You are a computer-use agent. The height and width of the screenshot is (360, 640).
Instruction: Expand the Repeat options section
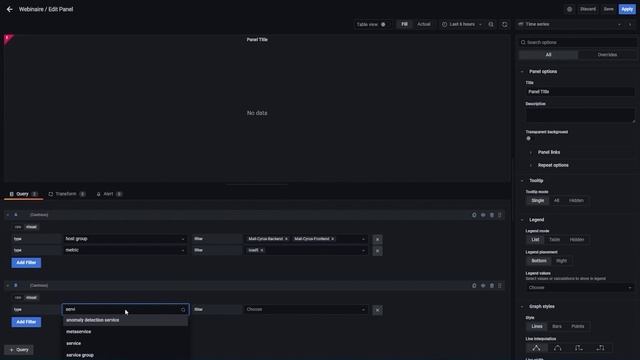pos(553,165)
